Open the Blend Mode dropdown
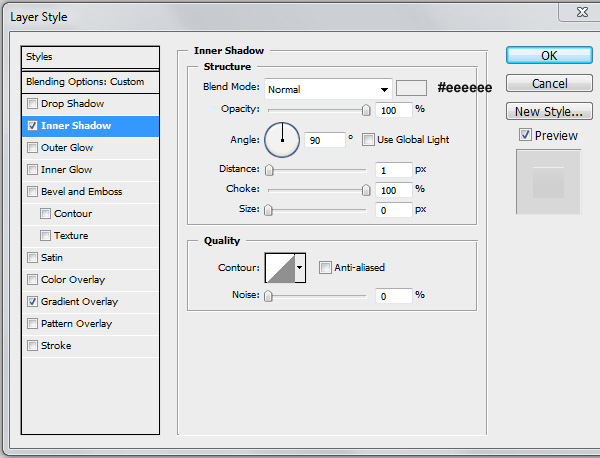The height and width of the screenshot is (458, 600). 328,89
